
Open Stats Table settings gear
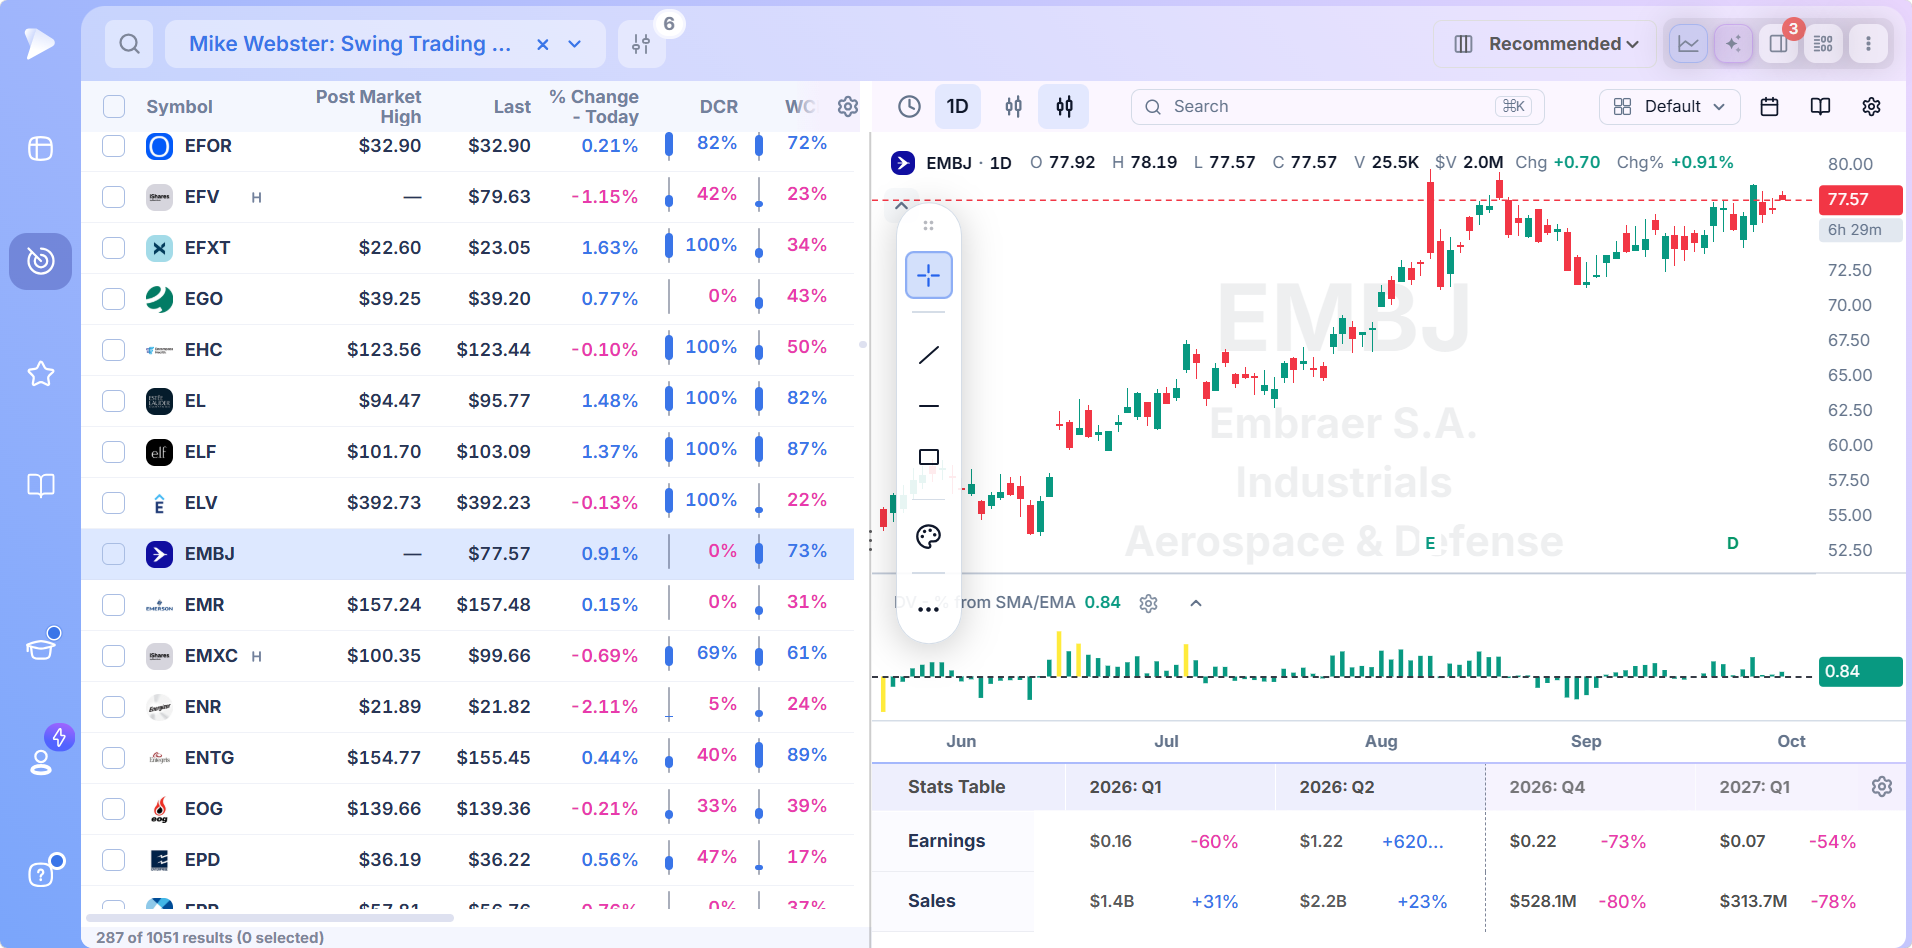coord(1882,787)
